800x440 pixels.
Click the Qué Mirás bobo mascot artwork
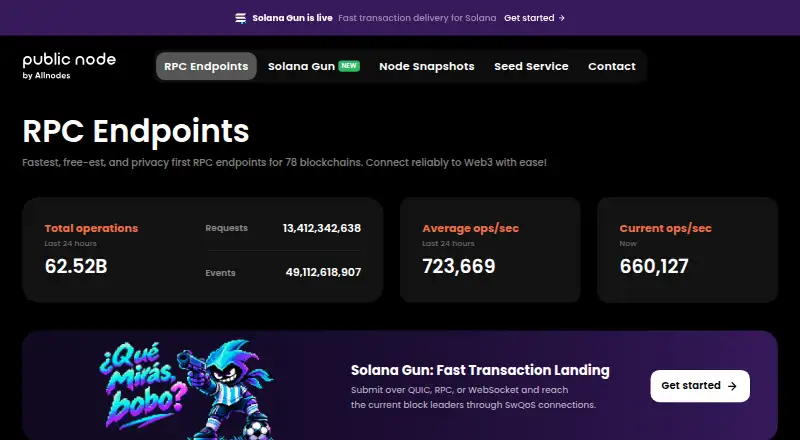pos(187,389)
